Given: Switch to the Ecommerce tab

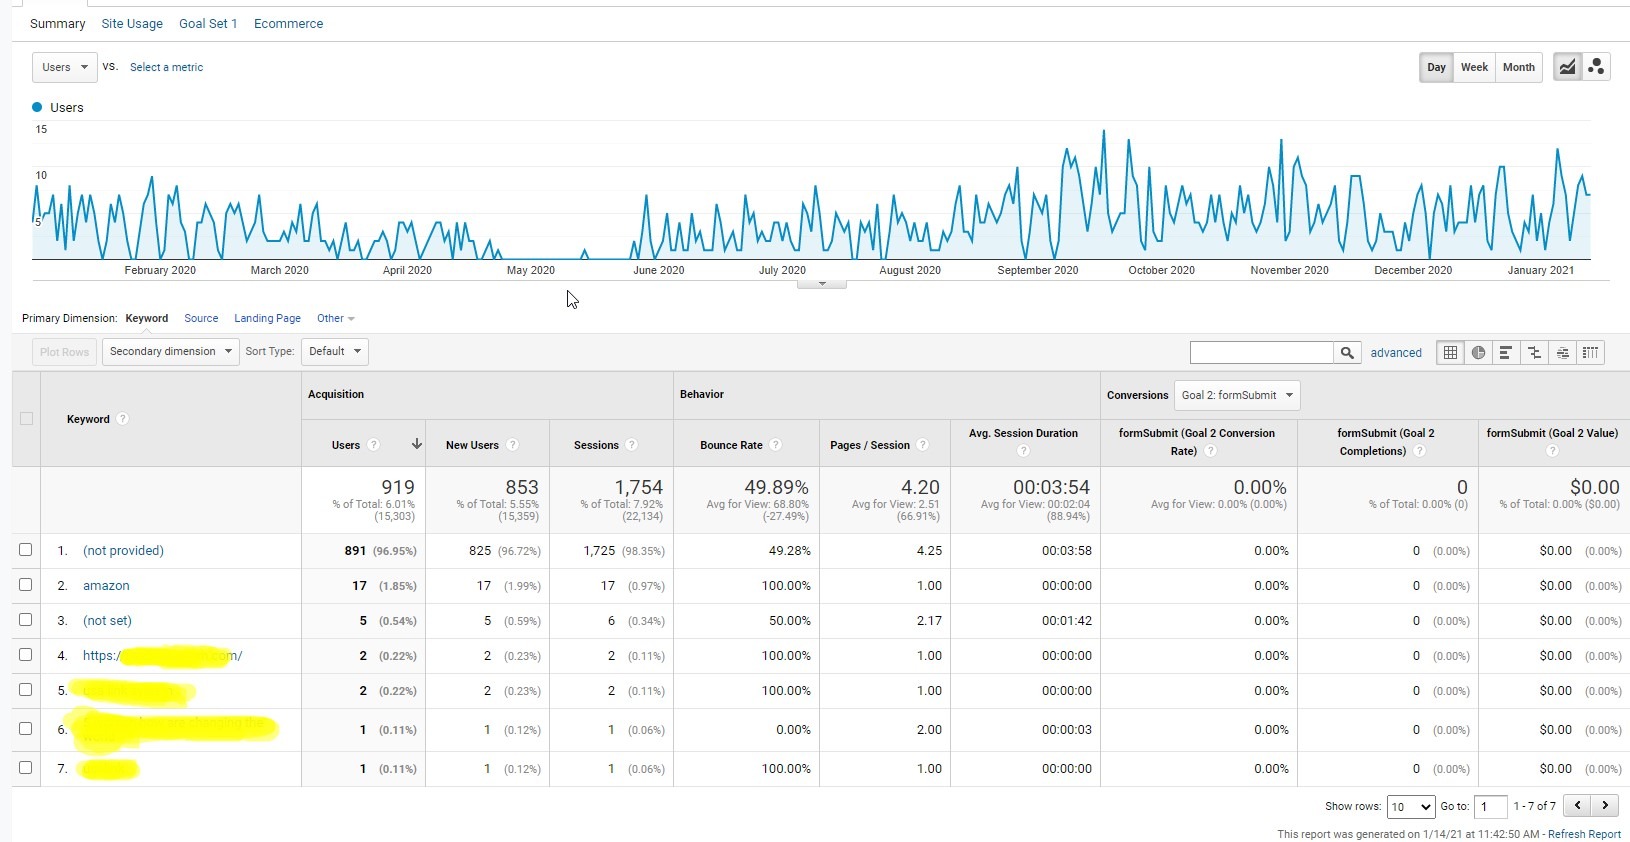Looking at the screenshot, I should point(288,23).
